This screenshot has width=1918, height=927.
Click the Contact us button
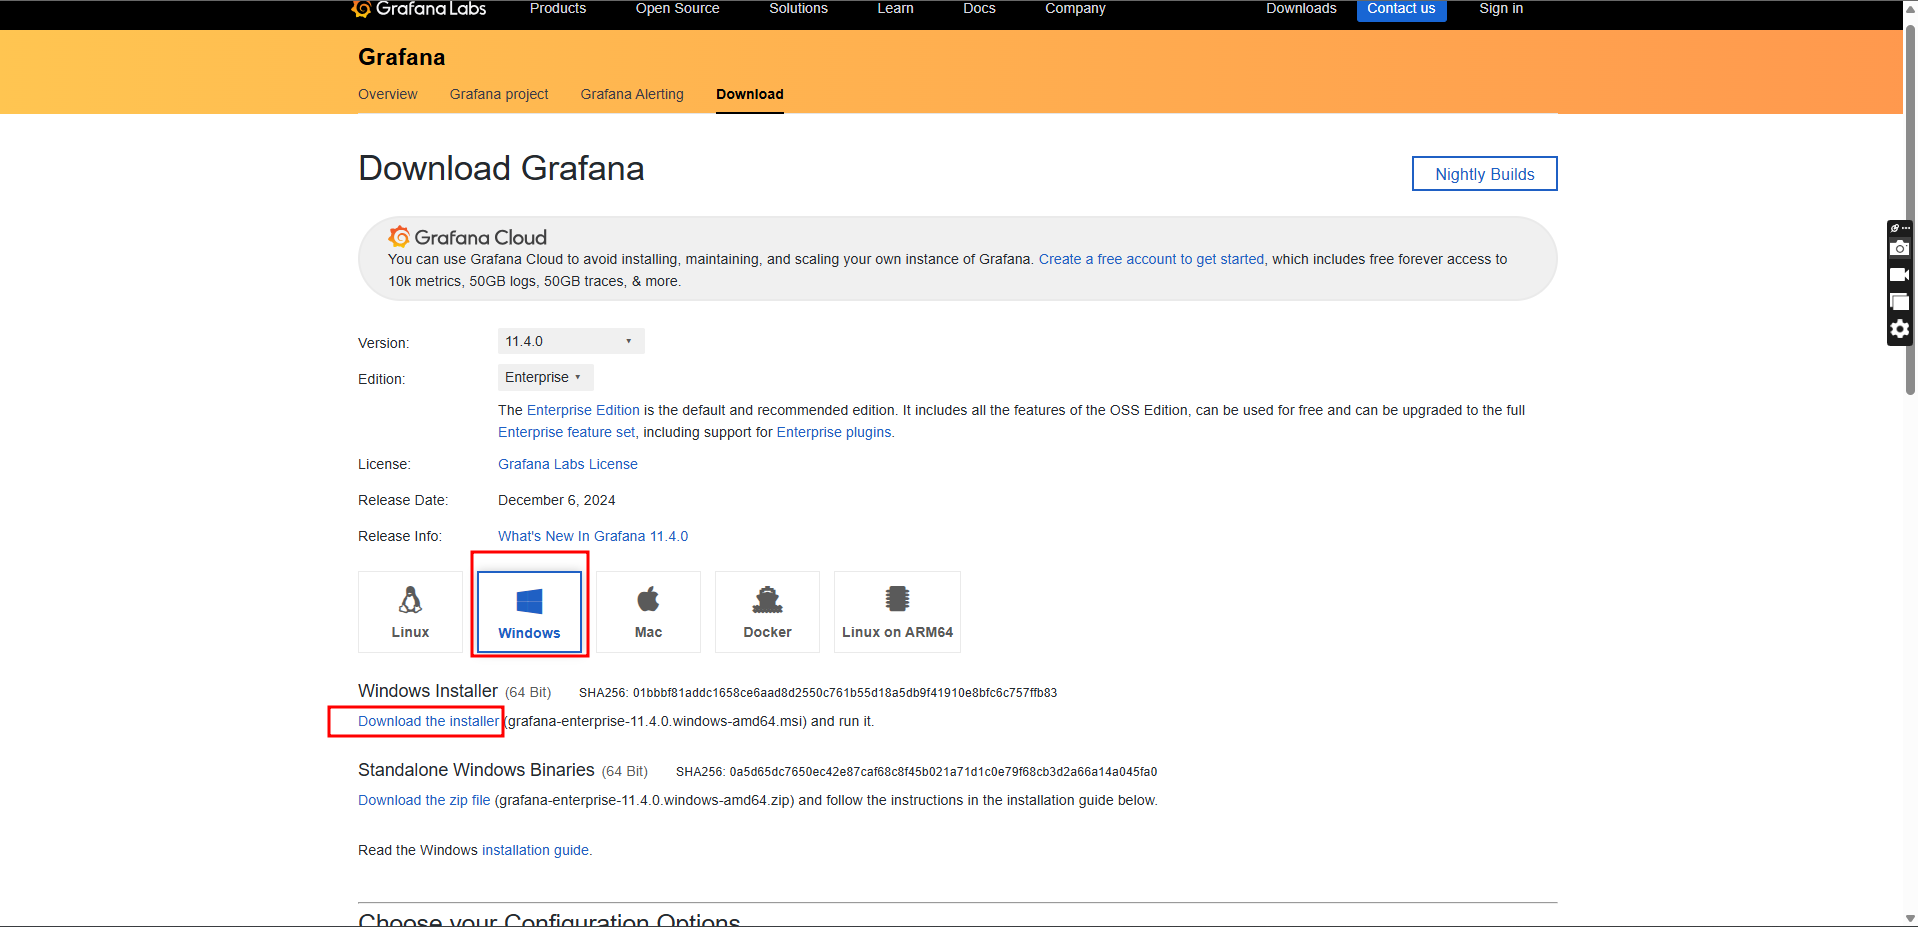pos(1401,9)
